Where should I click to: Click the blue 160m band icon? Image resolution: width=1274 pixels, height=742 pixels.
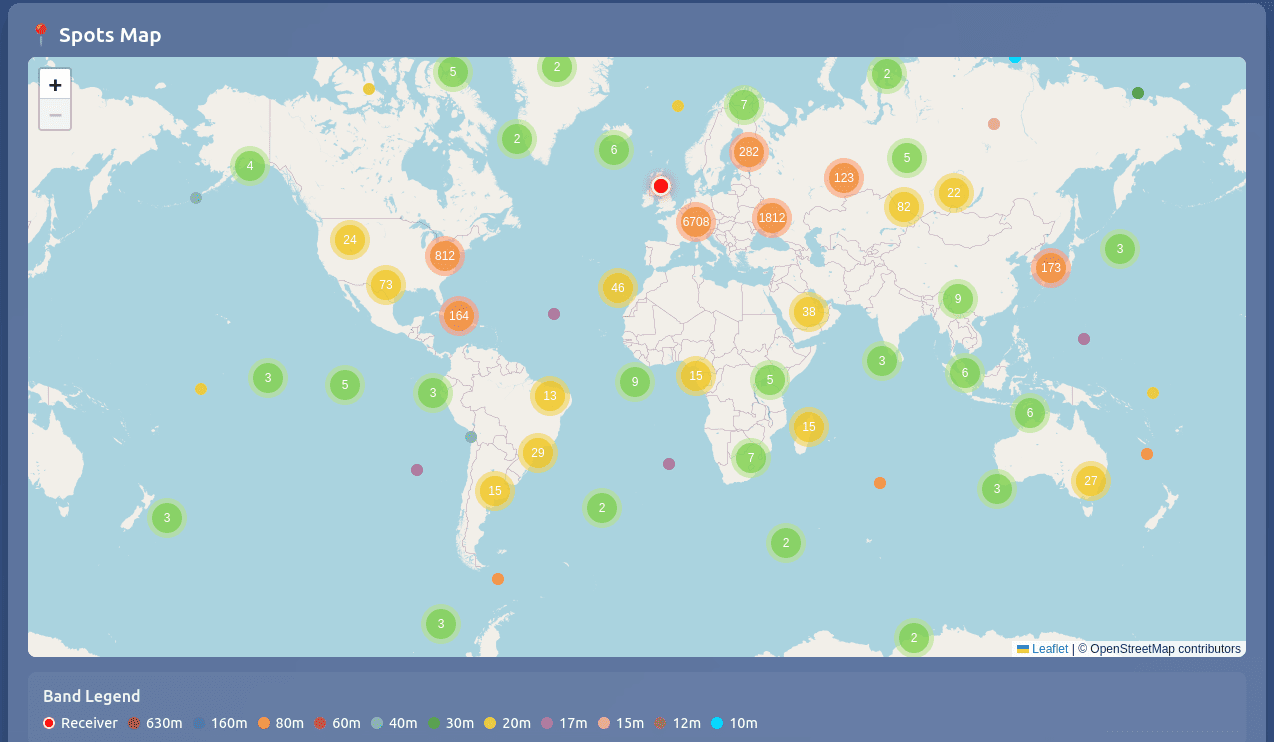click(x=199, y=723)
